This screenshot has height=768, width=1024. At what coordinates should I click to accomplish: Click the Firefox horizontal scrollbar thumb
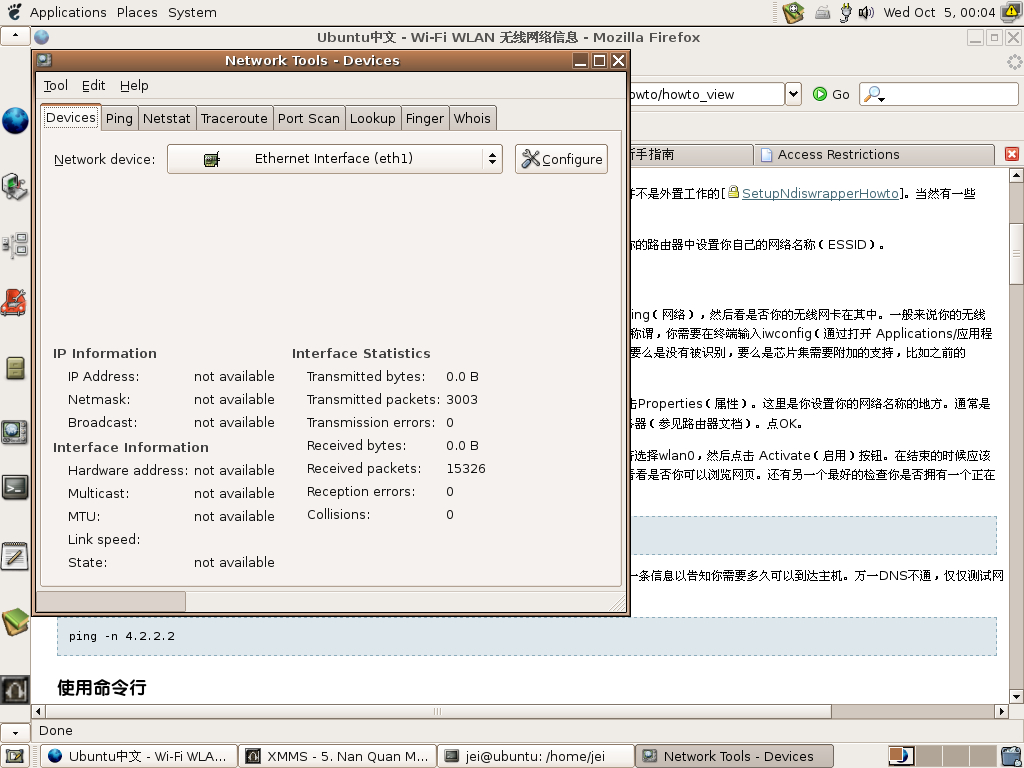438,711
